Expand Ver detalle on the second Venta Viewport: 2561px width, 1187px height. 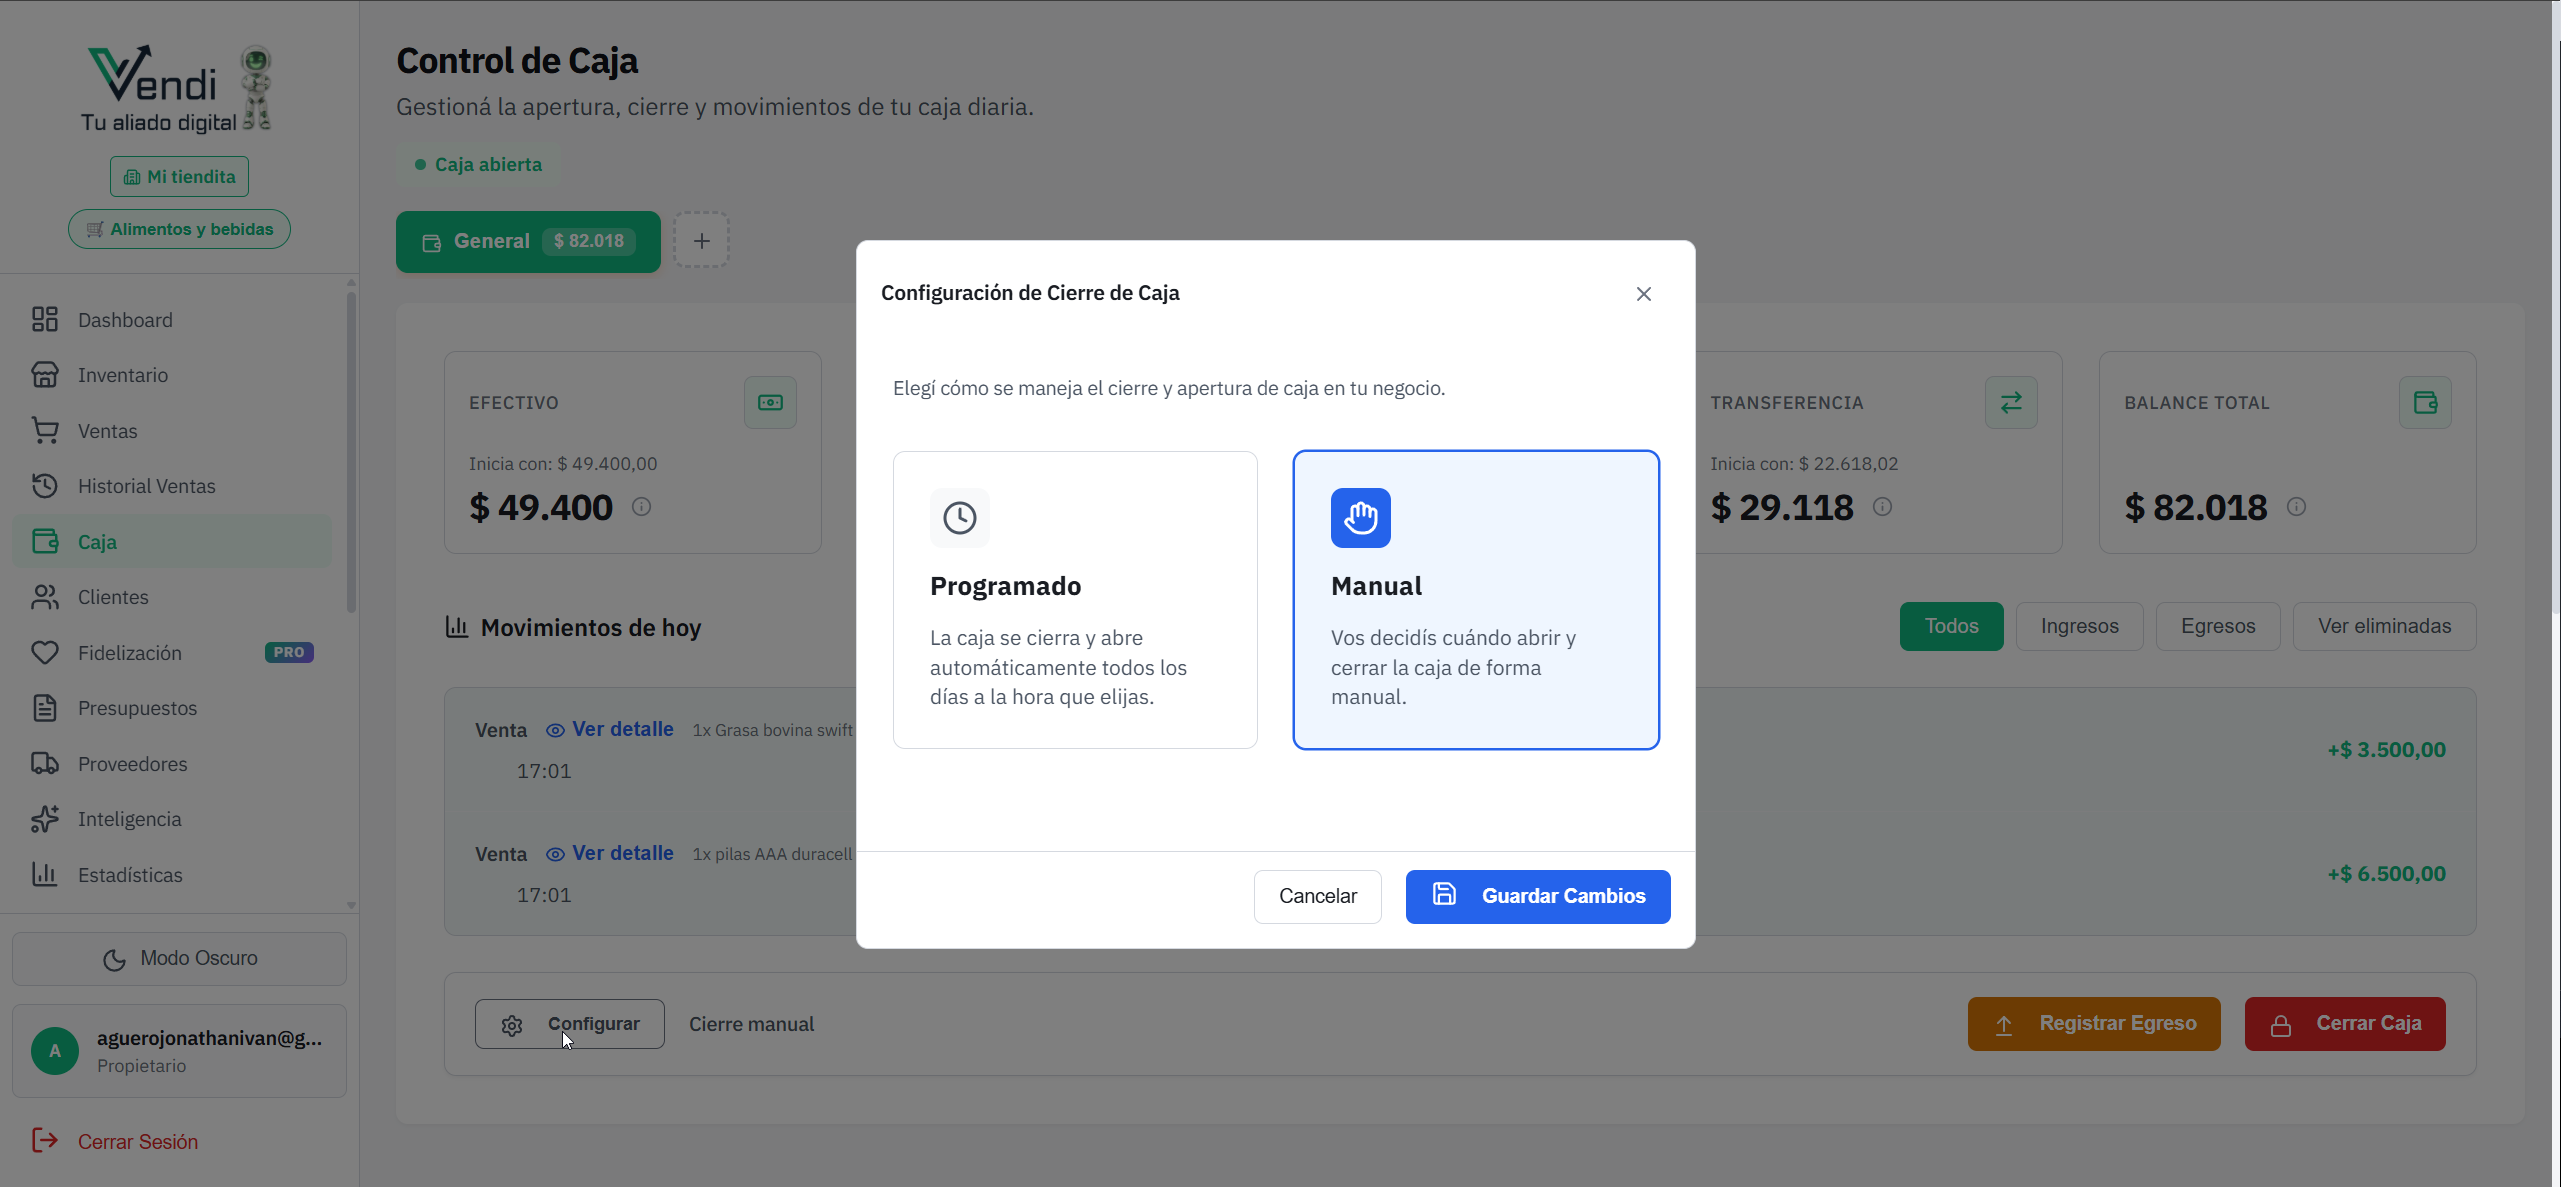coord(622,853)
